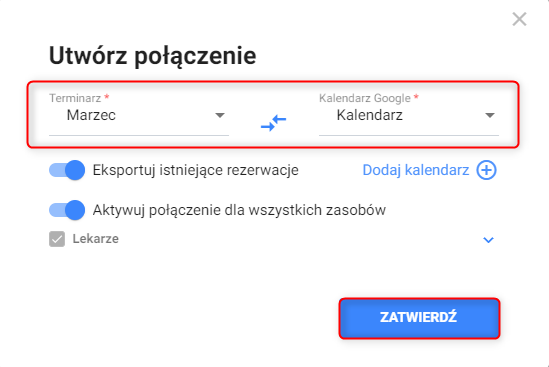Click the circled plus icon beside Dodaj kalendarz

tap(486, 170)
